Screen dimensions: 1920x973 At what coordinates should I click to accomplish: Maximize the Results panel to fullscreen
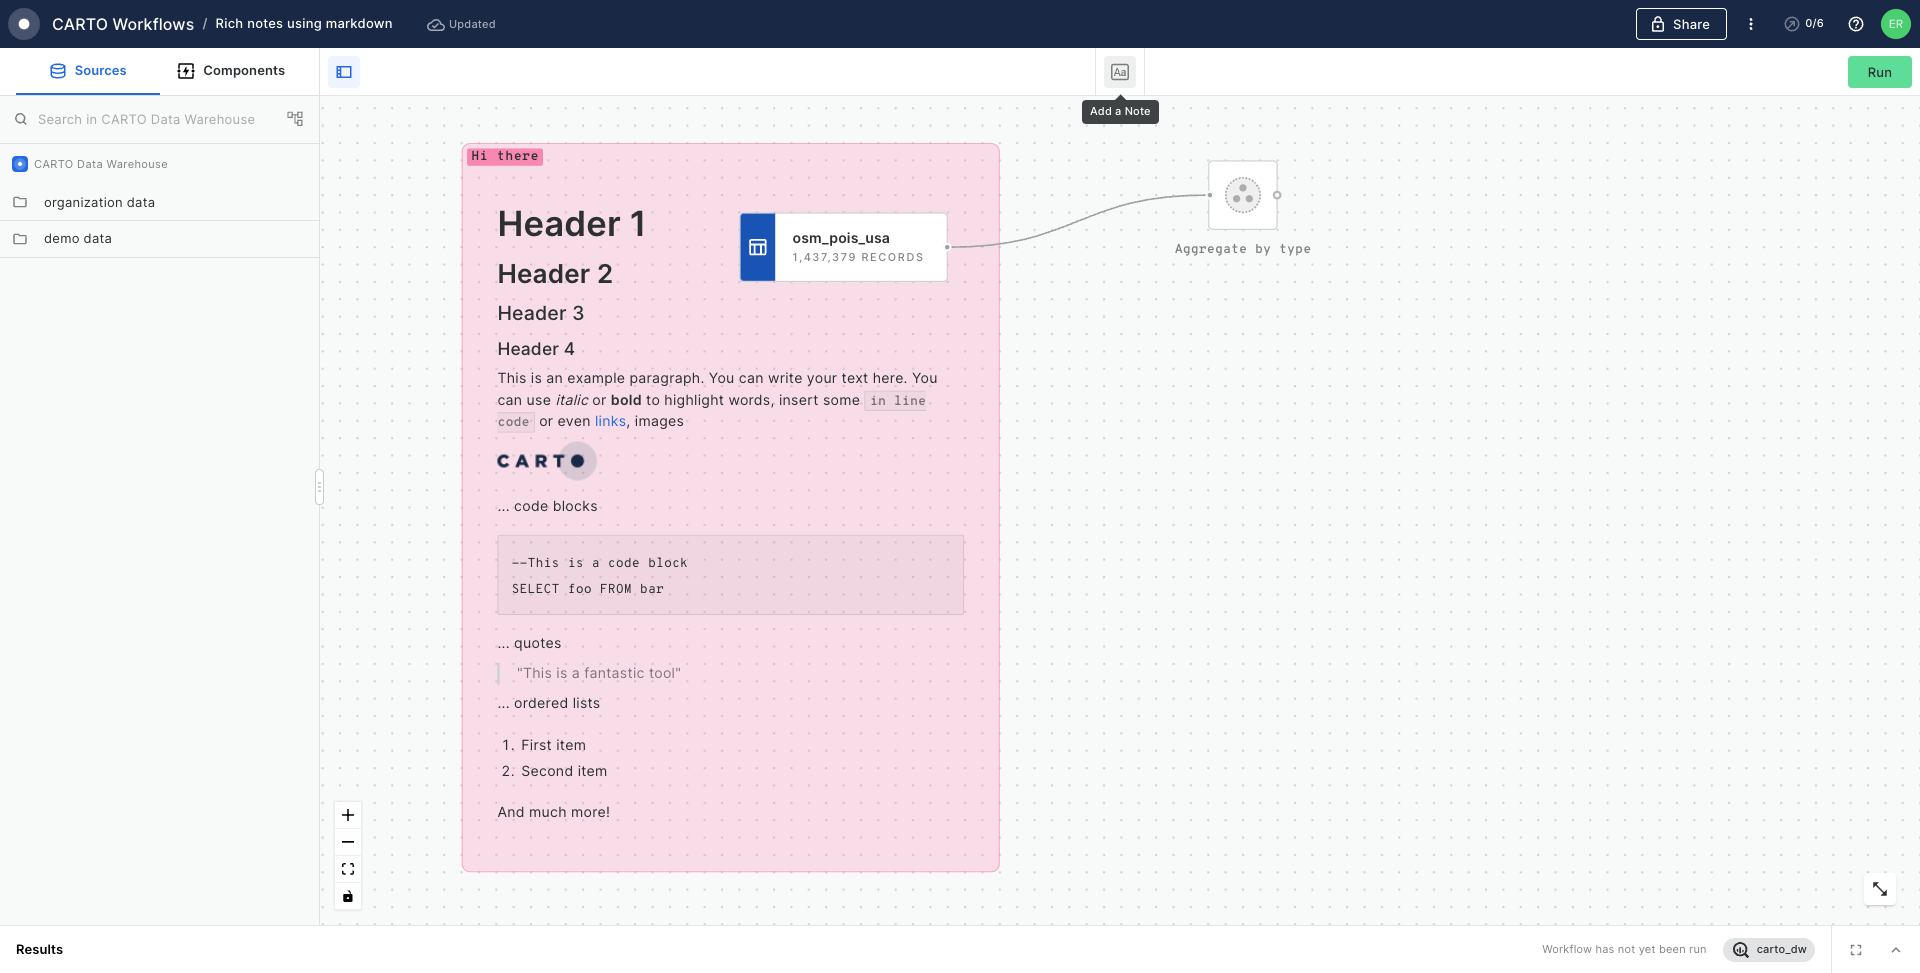(x=1856, y=950)
